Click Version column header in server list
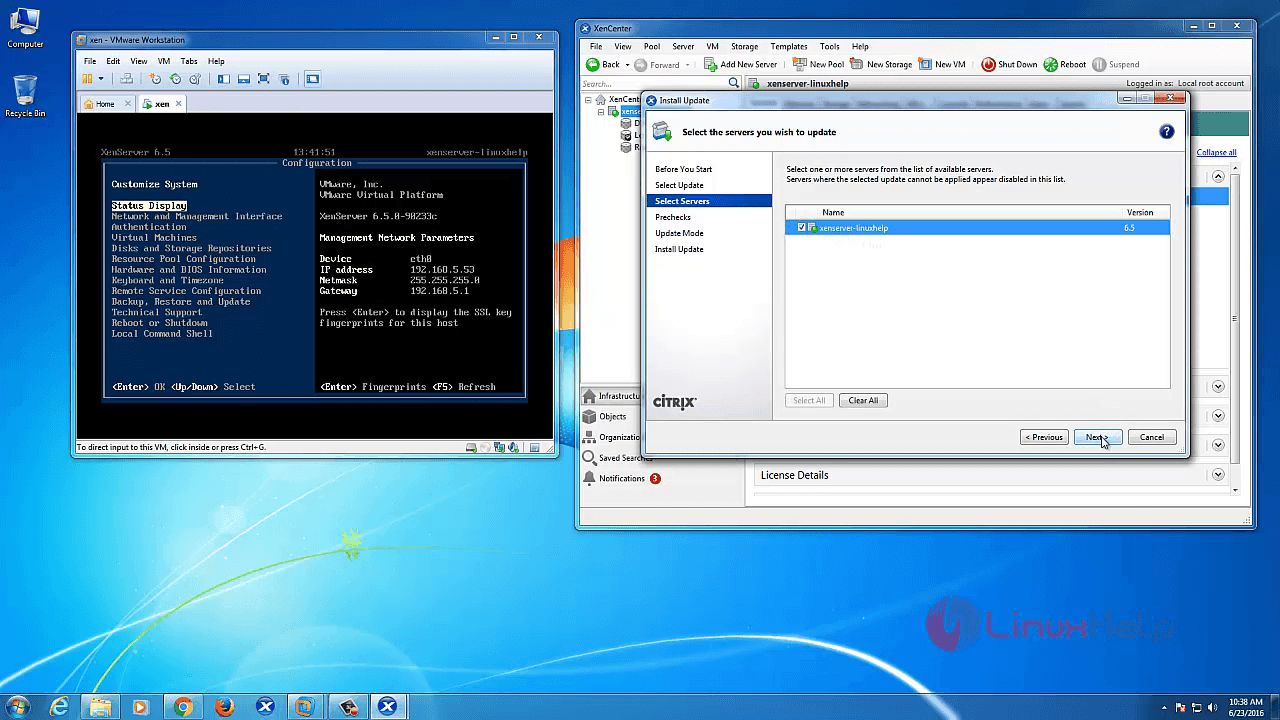The image size is (1280, 720). click(x=1140, y=212)
